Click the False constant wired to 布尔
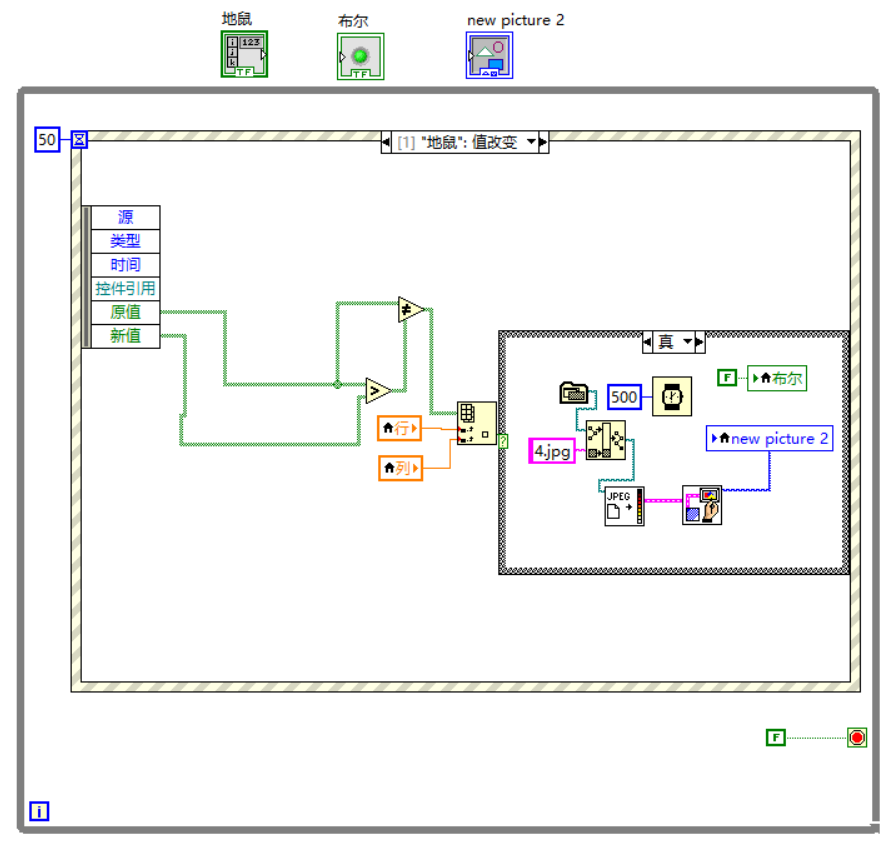Screen dimensions: 895x844 pyautogui.click(x=727, y=377)
